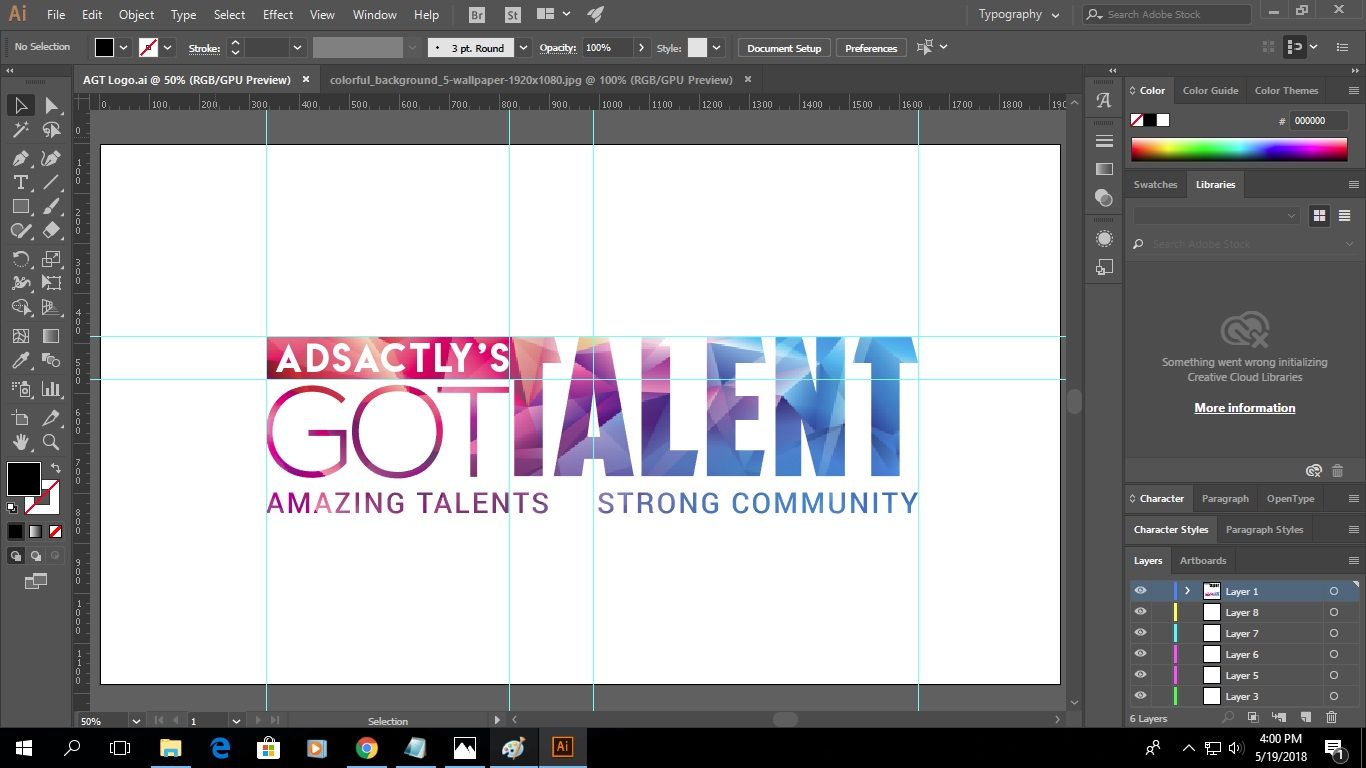Hide Layer 7 visibility eye
The height and width of the screenshot is (768, 1366).
[1140, 633]
